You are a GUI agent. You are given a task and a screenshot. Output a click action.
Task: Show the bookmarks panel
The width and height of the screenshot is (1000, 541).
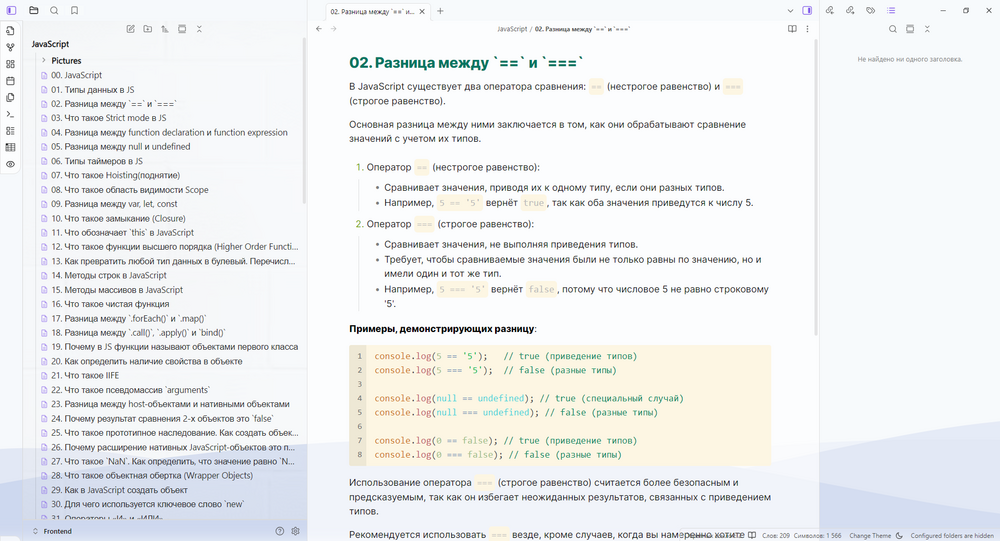[x=74, y=10]
